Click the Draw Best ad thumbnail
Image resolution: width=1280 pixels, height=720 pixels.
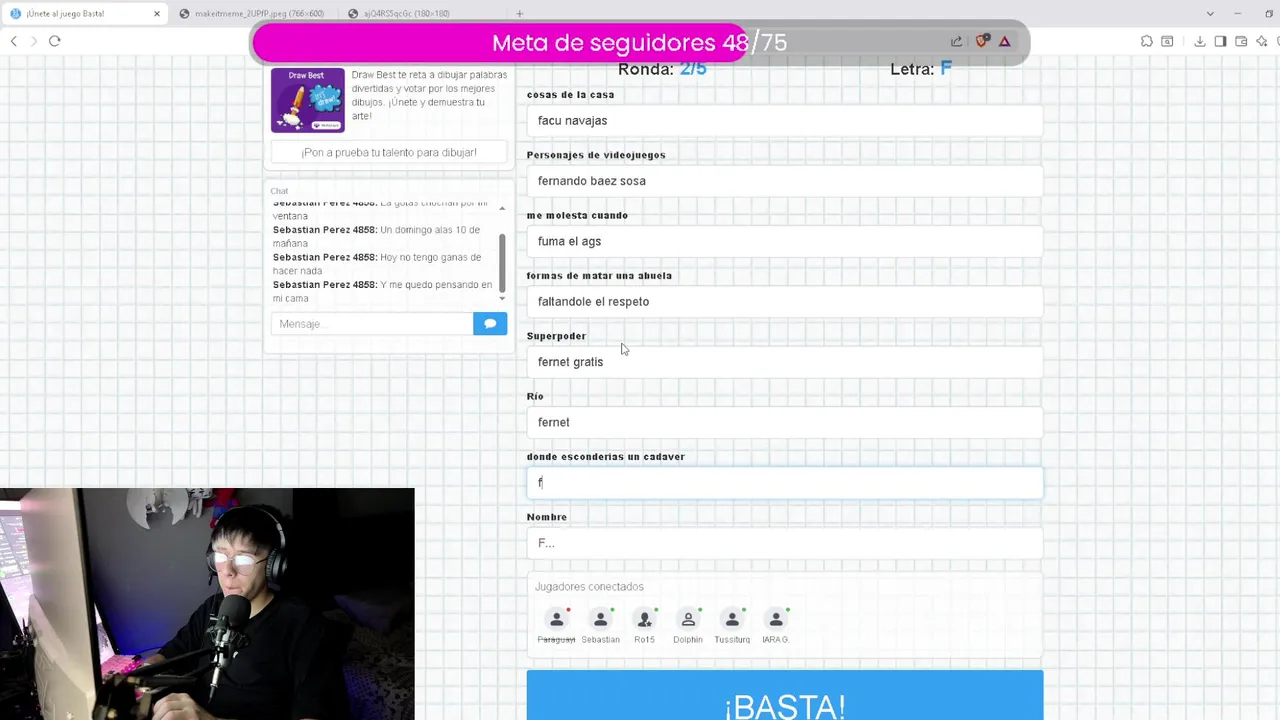[x=308, y=100]
